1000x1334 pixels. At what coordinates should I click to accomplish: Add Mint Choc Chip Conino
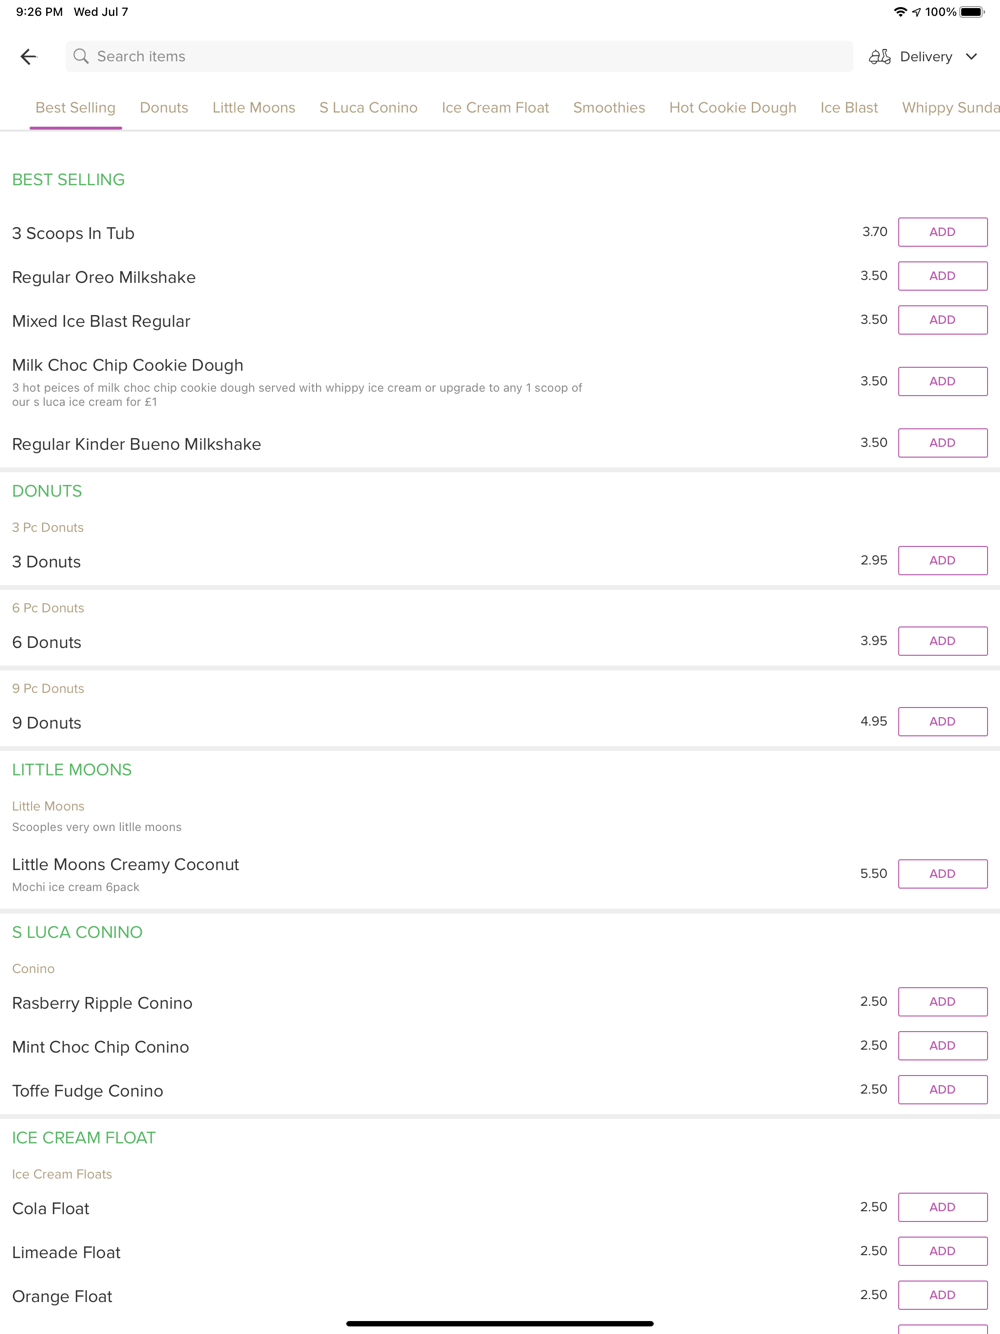point(942,1046)
